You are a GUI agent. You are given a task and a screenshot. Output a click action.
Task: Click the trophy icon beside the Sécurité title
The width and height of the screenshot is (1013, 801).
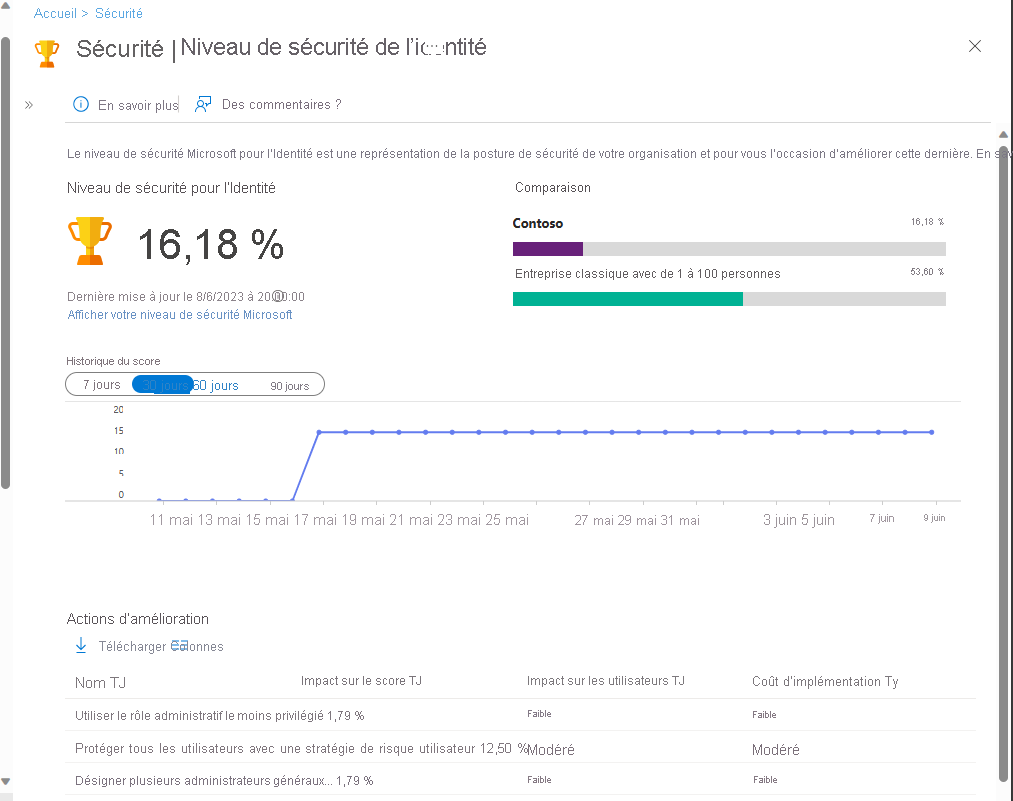(x=46, y=52)
